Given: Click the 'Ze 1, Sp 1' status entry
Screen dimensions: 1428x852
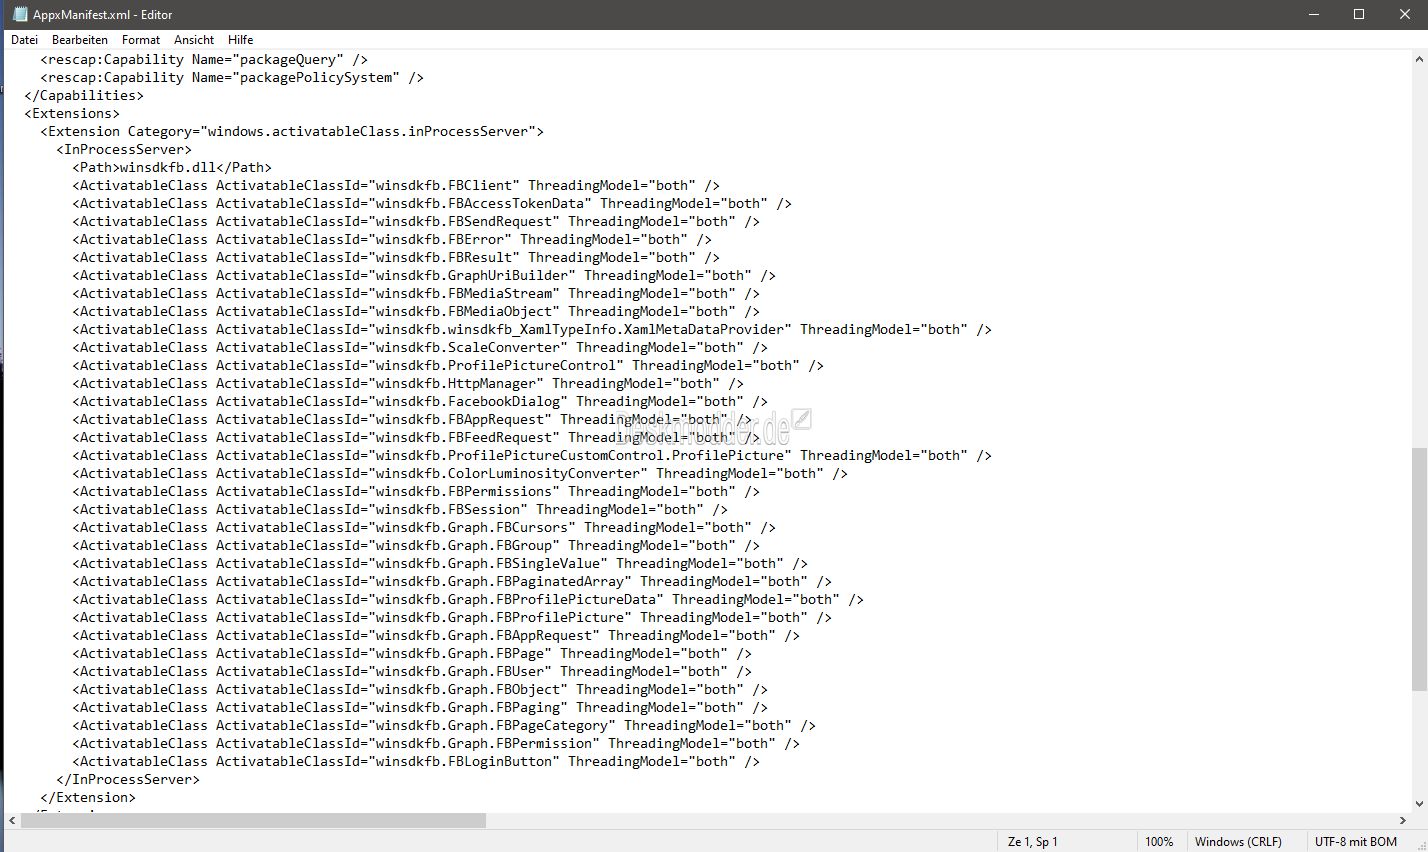Looking at the screenshot, I should coord(1032,842).
